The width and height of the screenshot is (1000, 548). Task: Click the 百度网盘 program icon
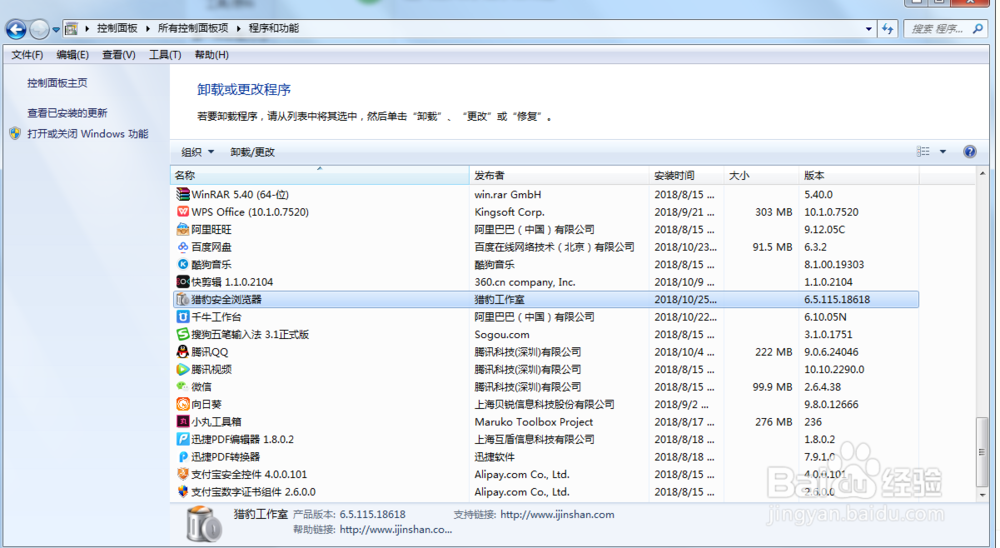coord(183,246)
